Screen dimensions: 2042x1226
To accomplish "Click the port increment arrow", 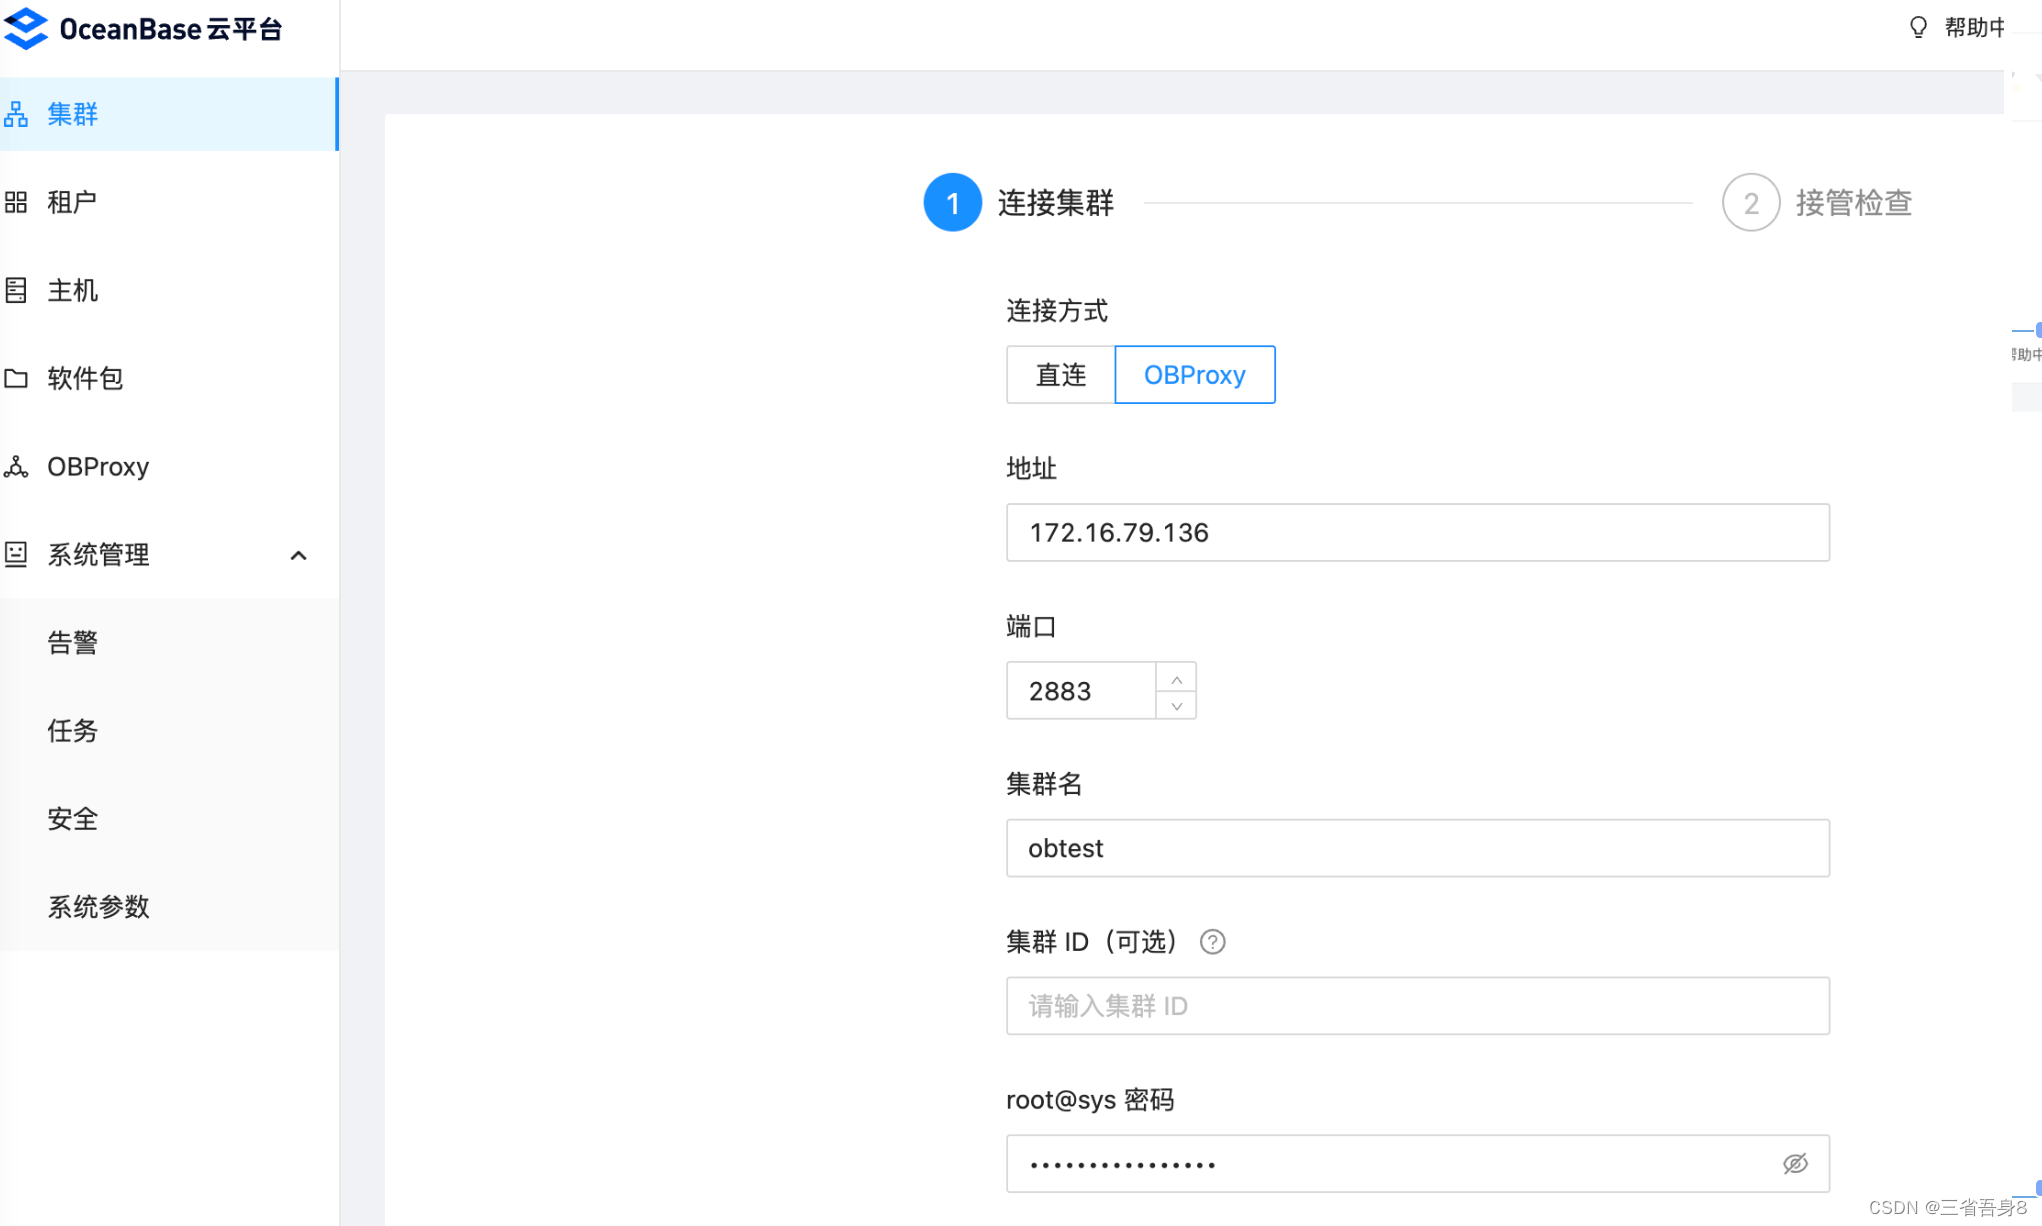I will tap(1177, 677).
